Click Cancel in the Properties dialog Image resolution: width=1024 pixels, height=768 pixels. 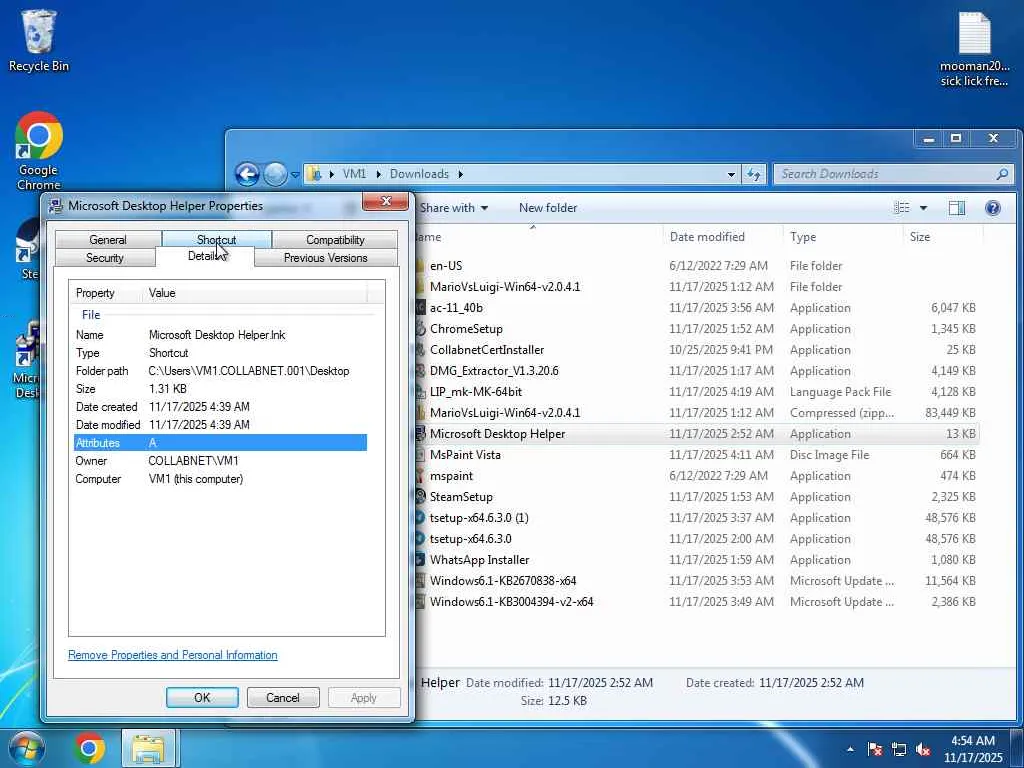tap(283, 697)
